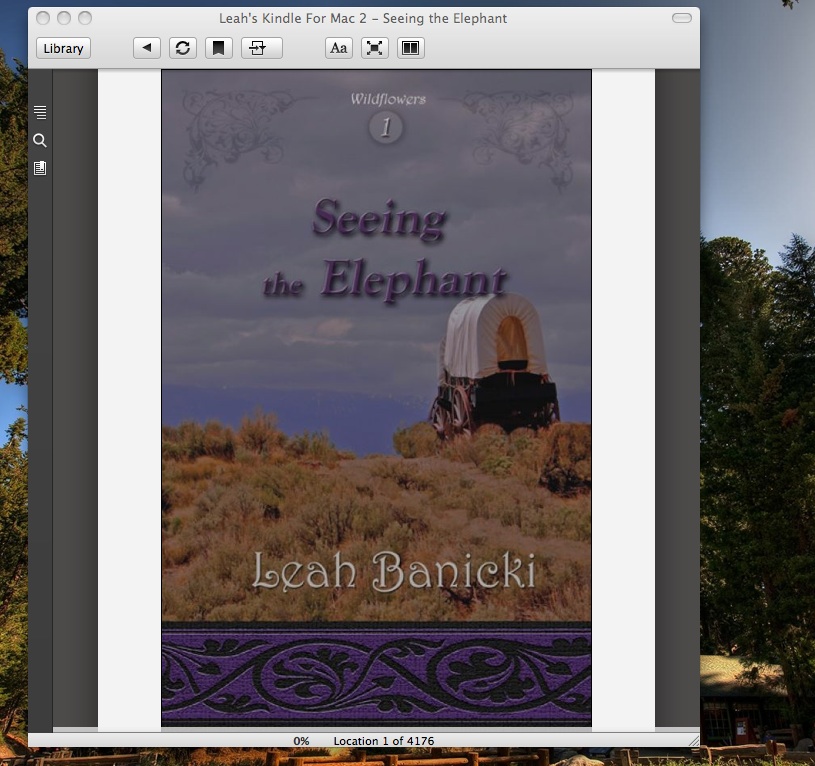815x766 pixels.
Task: Add a bookmark with the bookmark icon
Action: 219,48
